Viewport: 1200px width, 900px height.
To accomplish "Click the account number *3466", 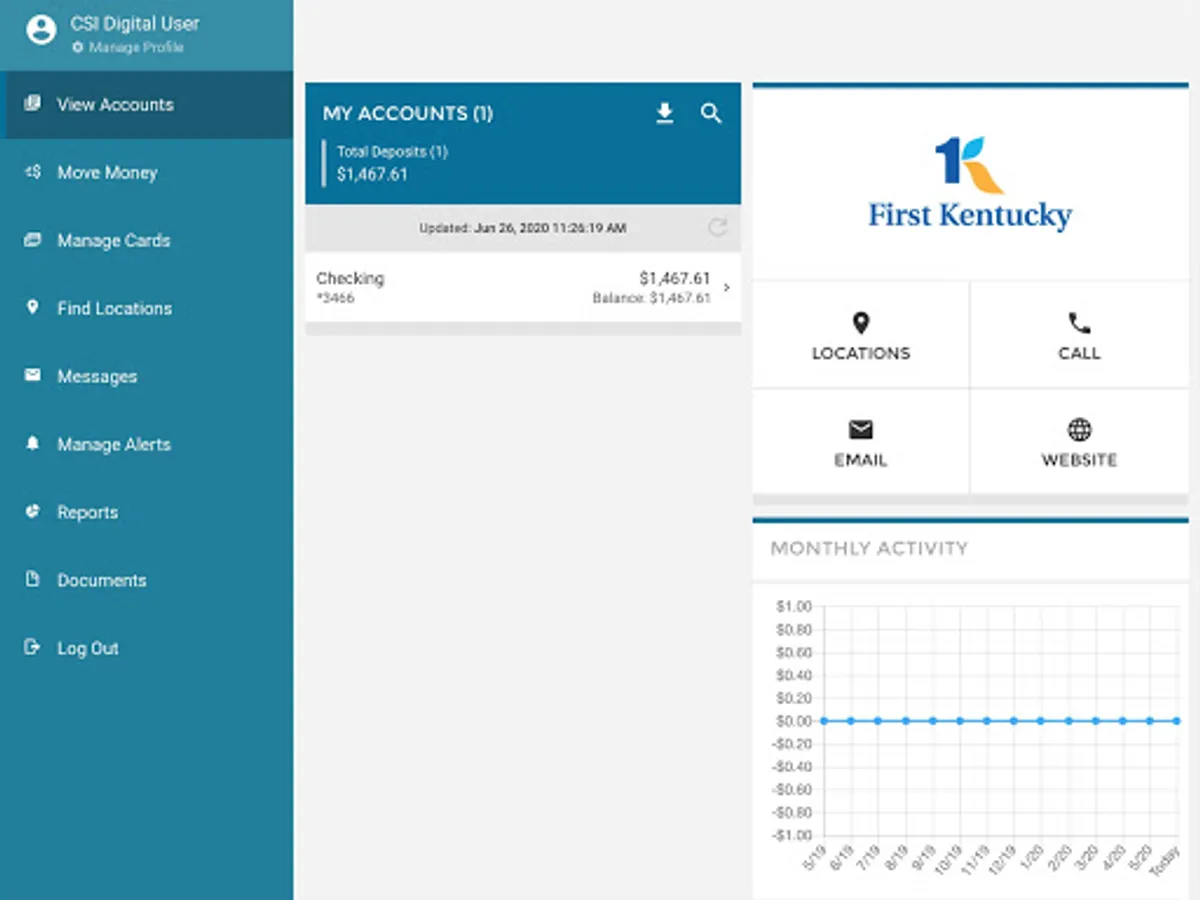I will [x=335, y=298].
